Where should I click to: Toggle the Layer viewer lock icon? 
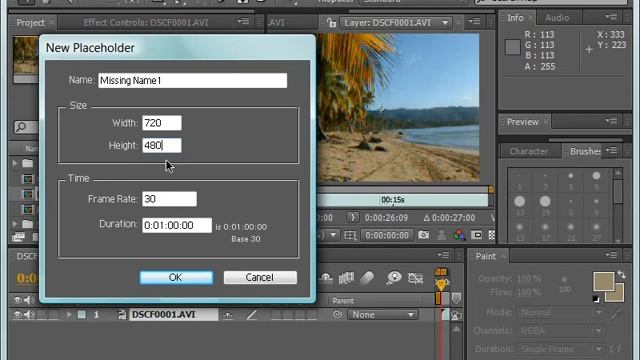331,23
